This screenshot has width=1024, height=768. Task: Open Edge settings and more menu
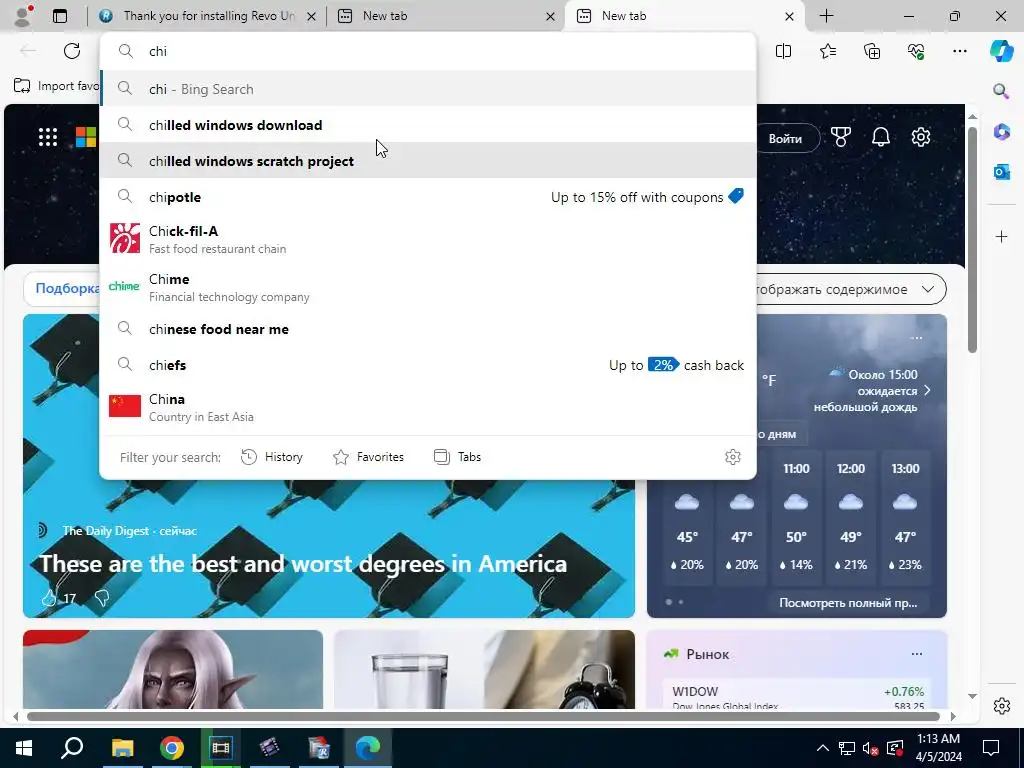[x=959, y=51]
